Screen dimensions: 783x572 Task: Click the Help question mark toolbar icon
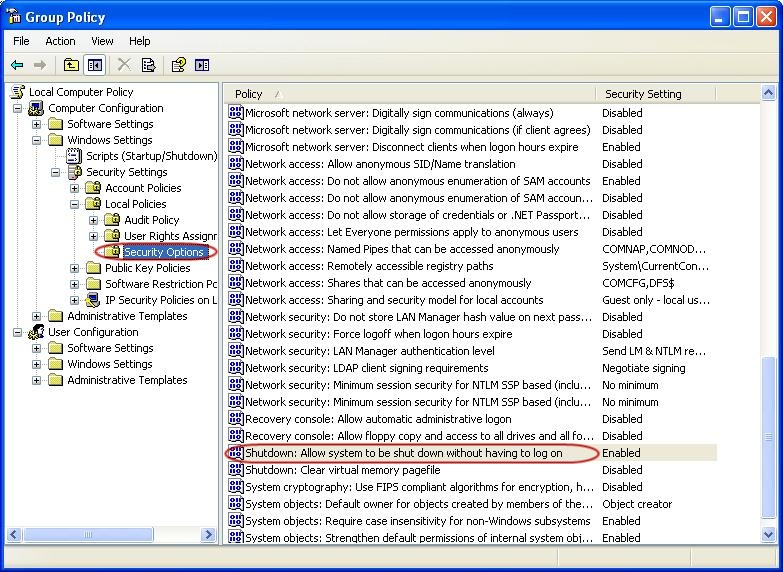click(178, 65)
